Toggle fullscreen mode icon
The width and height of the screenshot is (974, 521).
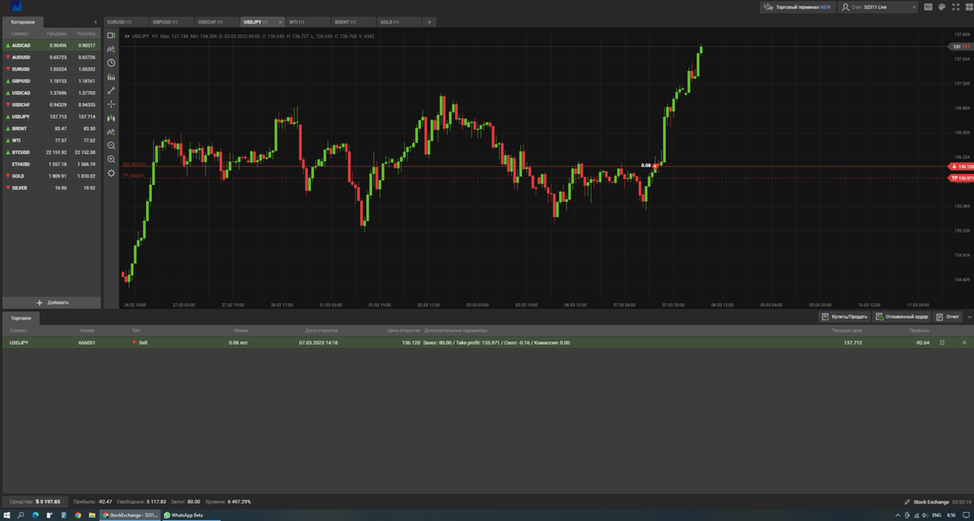tap(954, 7)
